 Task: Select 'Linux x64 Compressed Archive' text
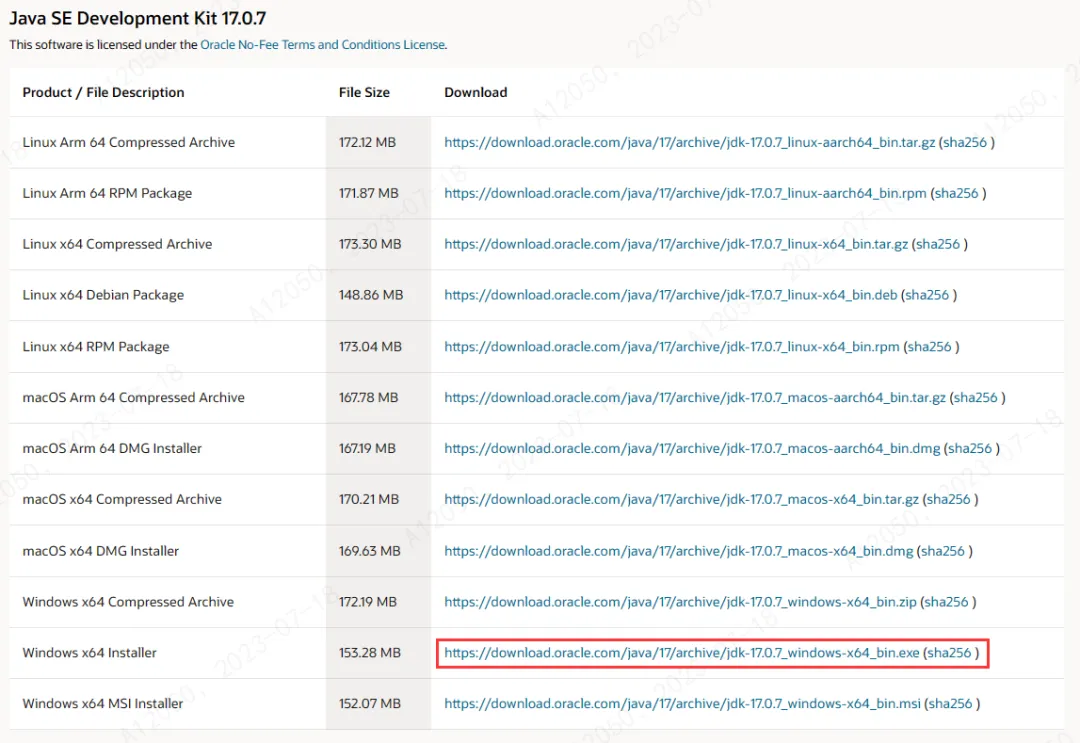point(117,244)
